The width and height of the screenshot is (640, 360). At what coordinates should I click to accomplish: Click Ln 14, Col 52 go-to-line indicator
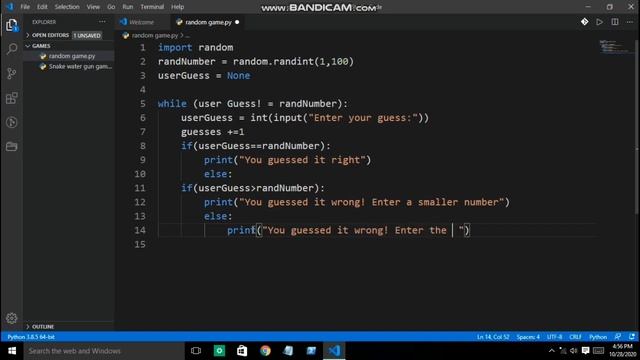pos(493,337)
